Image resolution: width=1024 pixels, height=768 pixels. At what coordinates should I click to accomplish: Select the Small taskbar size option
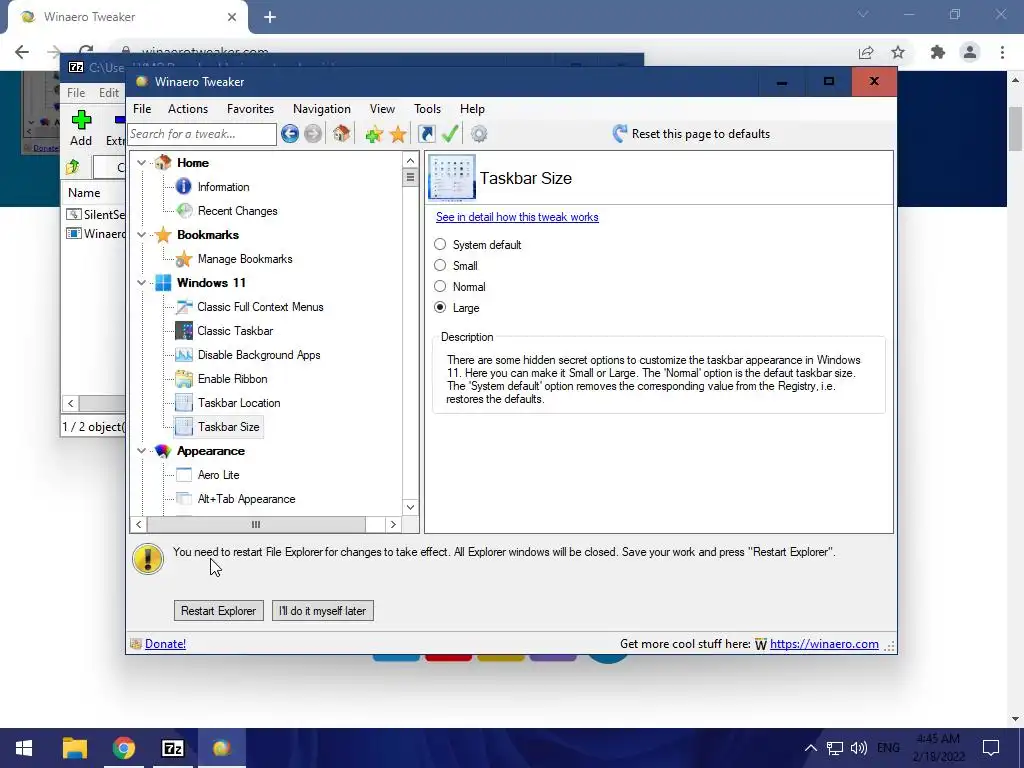[x=440, y=265]
